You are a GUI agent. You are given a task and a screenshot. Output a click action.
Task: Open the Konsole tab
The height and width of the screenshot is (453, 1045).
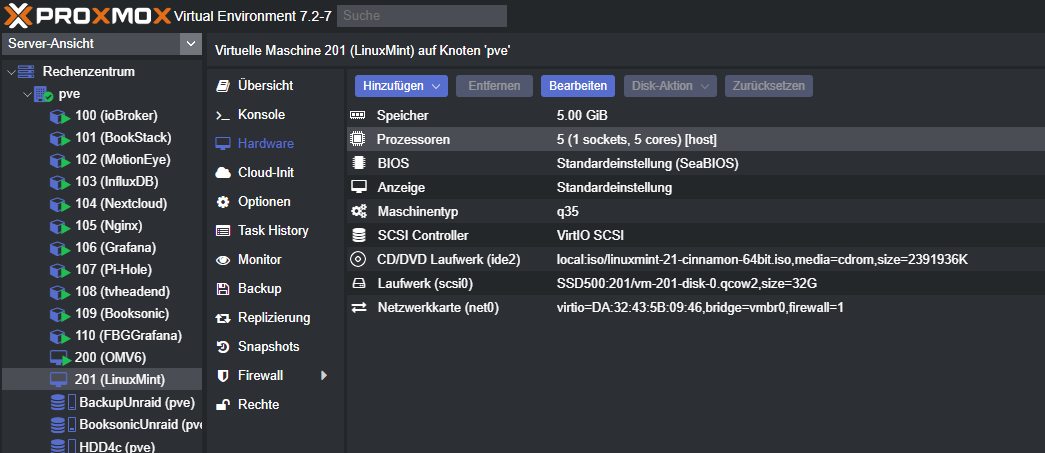261,115
